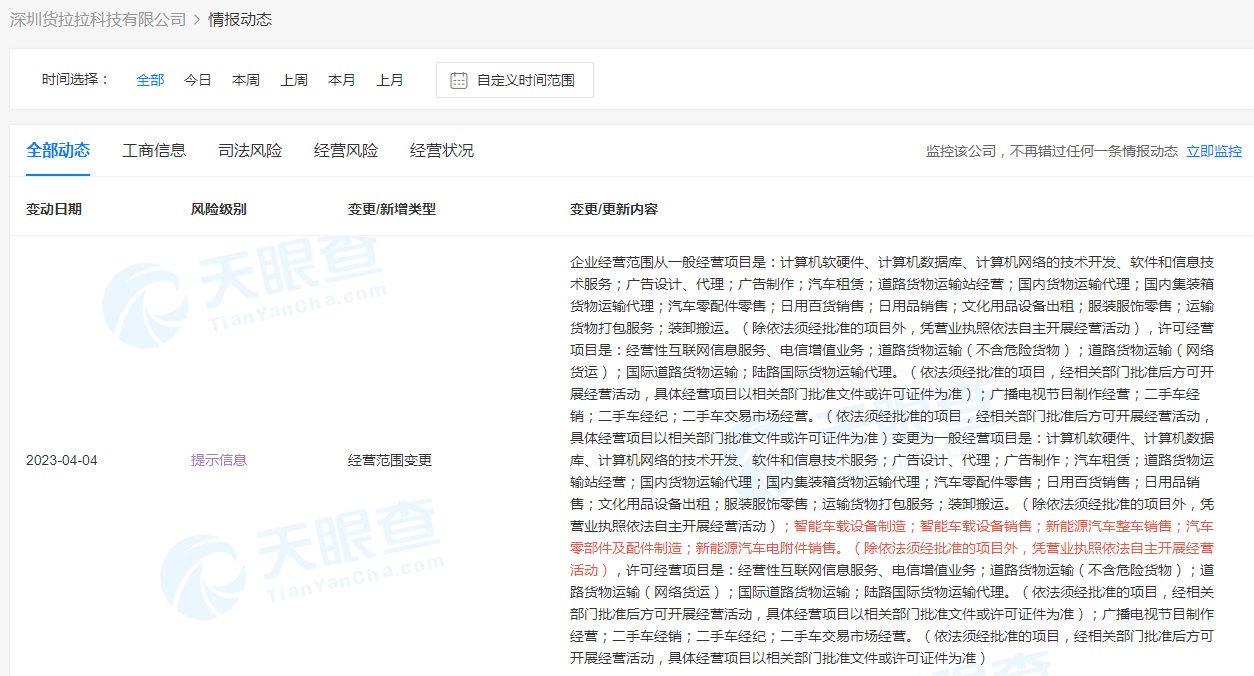This screenshot has height=676, width=1254.
Task: Select the 本周 time filter
Action: coord(246,80)
